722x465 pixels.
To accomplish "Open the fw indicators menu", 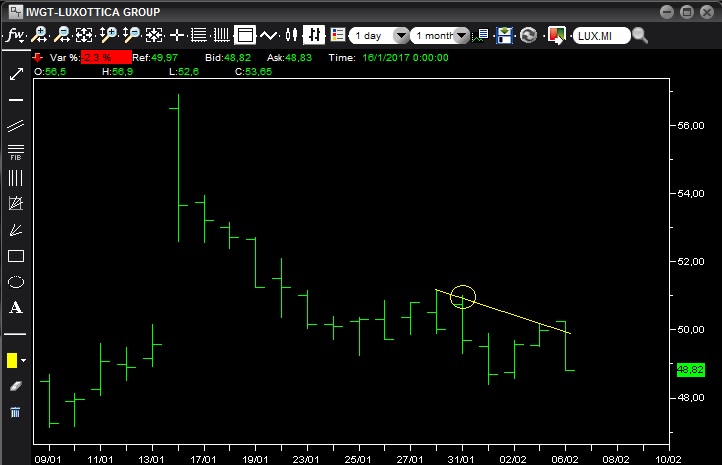I will (x=16, y=35).
